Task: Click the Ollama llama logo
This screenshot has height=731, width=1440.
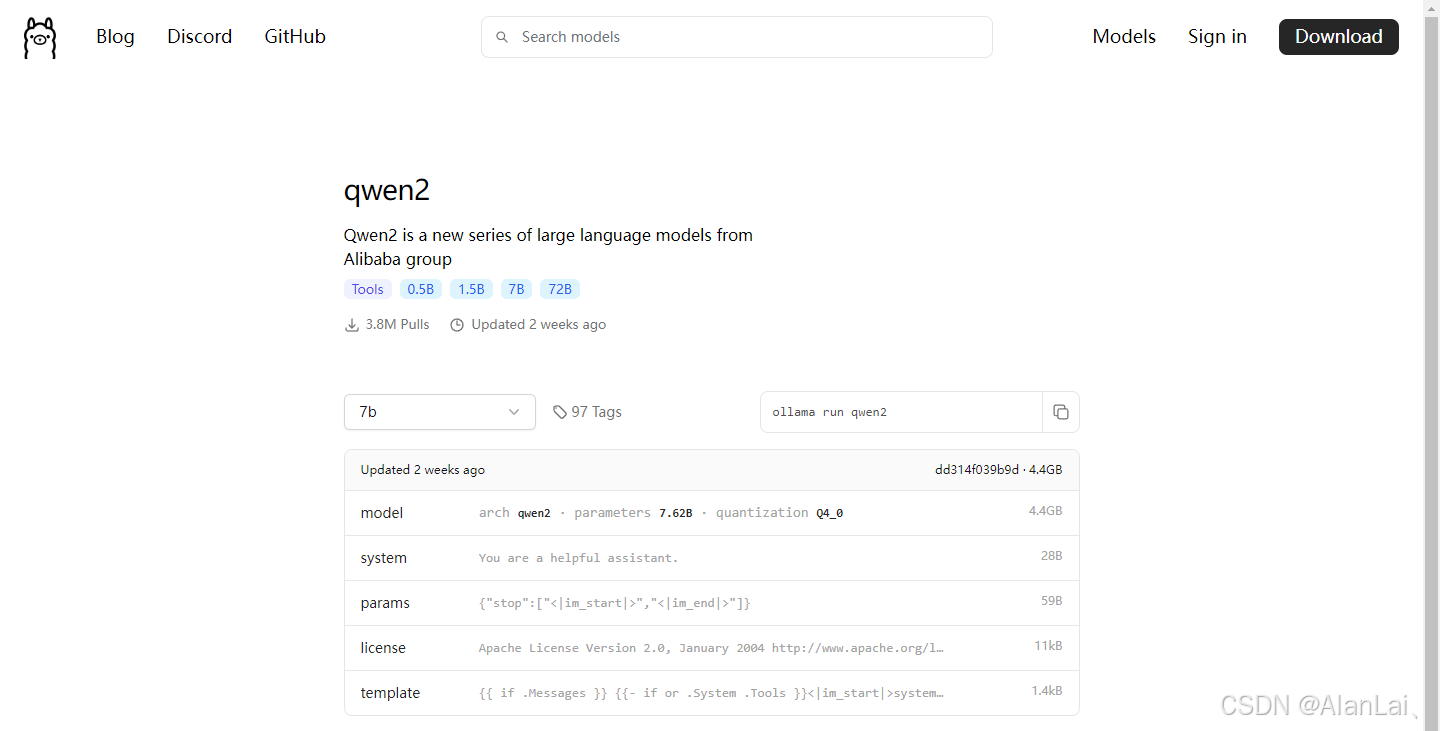Action: pyautogui.click(x=39, y=37)
